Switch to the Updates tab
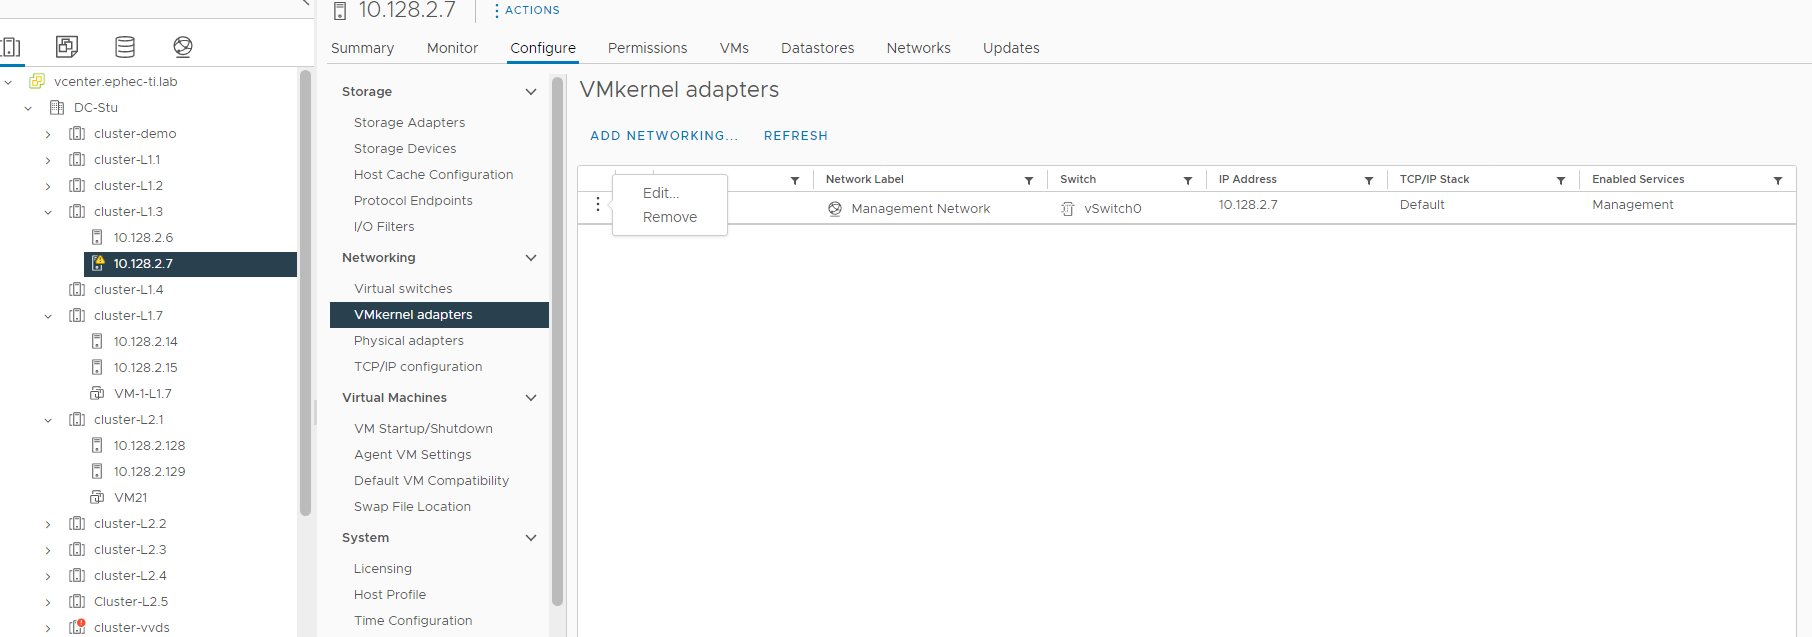The width and height of the screenshot is (1812, 637). coord(1011,48)
